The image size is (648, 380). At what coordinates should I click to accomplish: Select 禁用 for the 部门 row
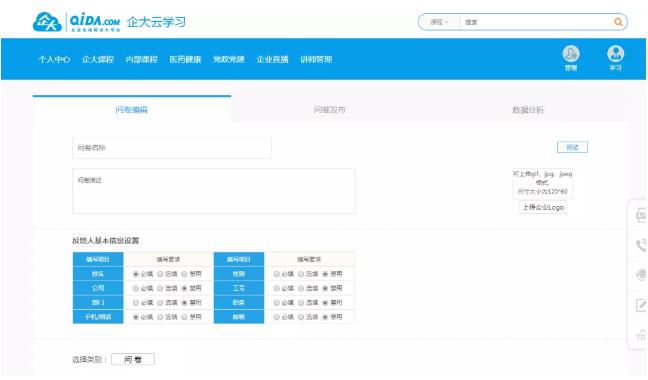pyautogui.click(x=184, y=303)
